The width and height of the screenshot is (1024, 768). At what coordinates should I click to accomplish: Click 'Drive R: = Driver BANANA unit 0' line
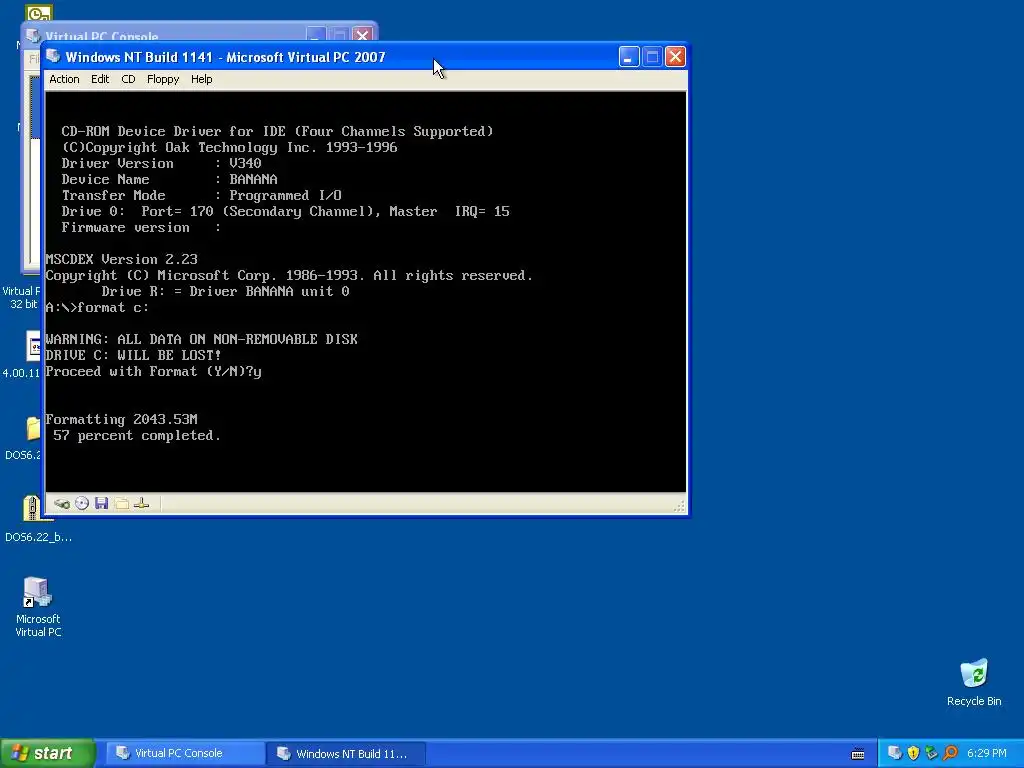click(225, 291)
